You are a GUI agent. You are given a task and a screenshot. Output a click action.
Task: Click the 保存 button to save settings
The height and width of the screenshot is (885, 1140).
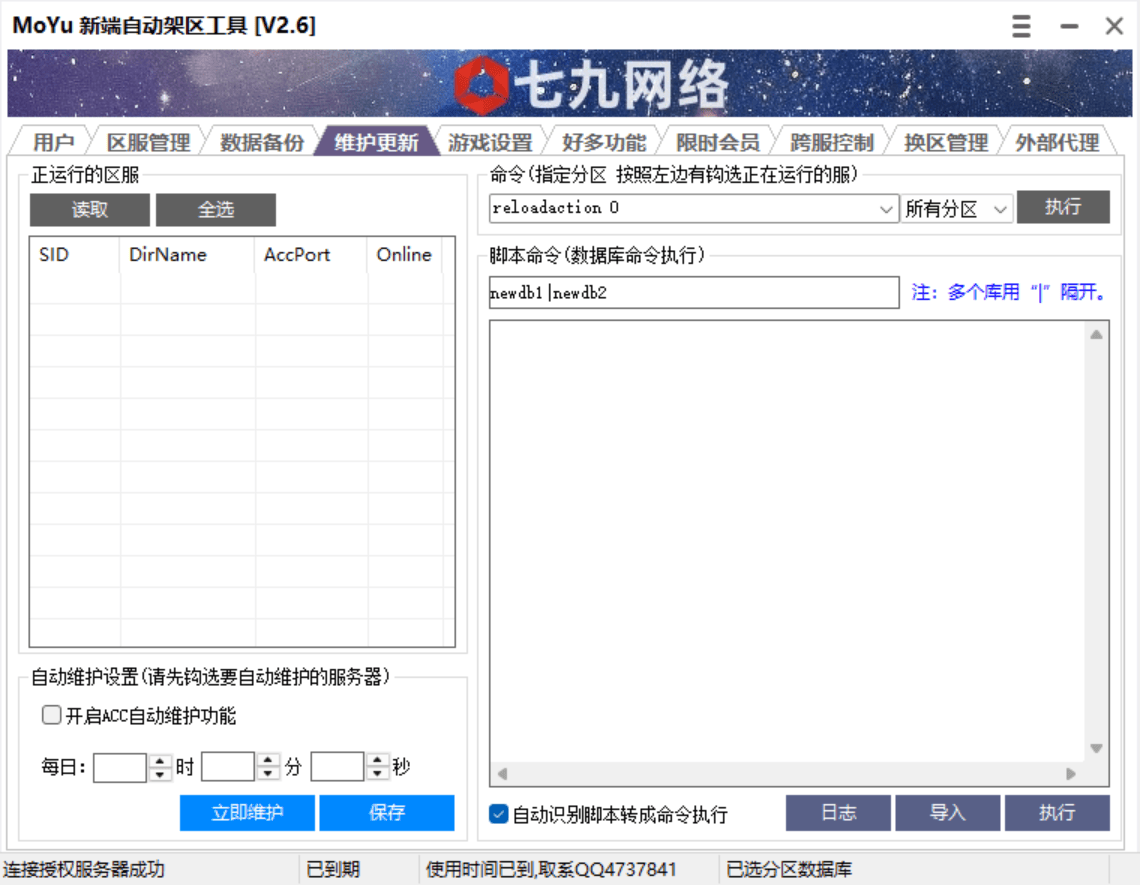(387, 812)
